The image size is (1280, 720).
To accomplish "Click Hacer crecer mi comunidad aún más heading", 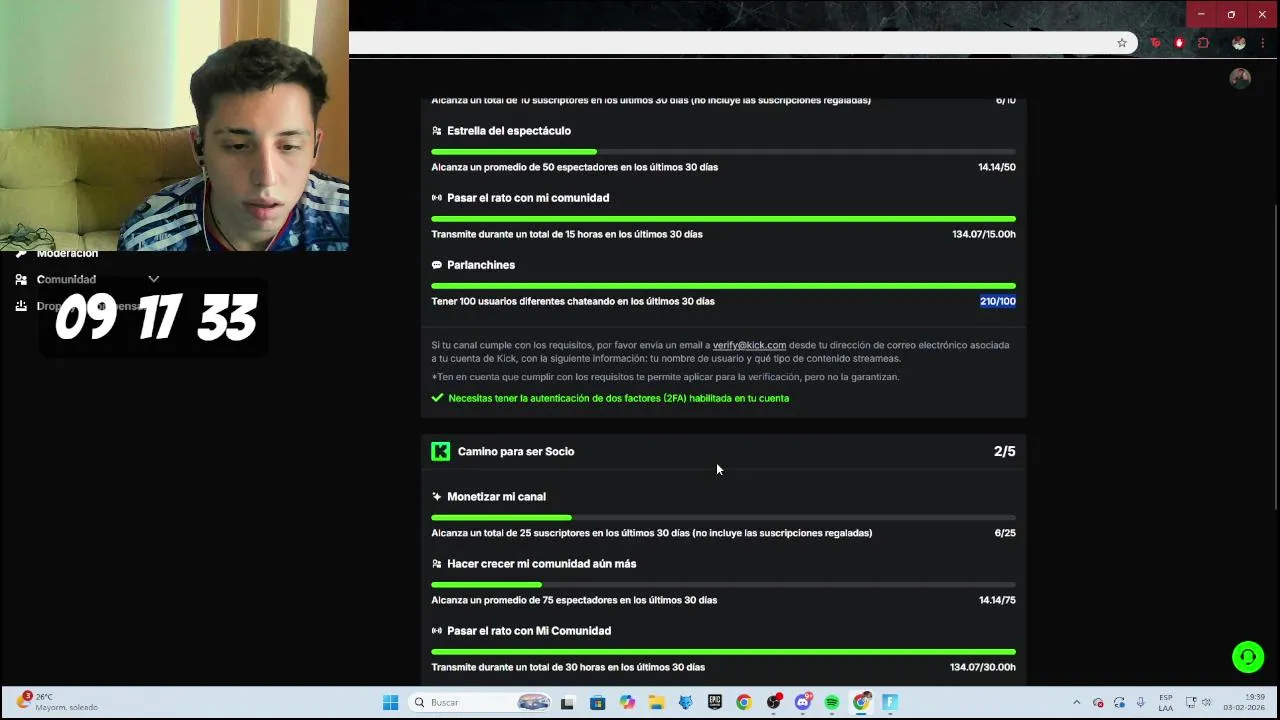I will point(542,564).
